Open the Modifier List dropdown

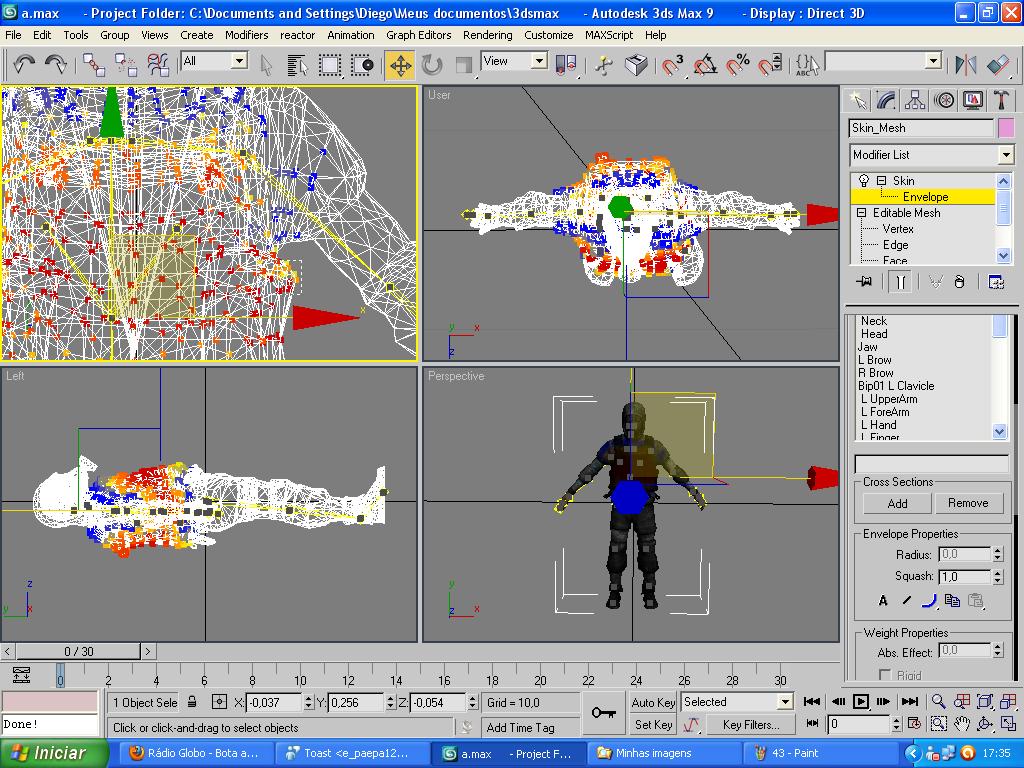pos(1006,155)
